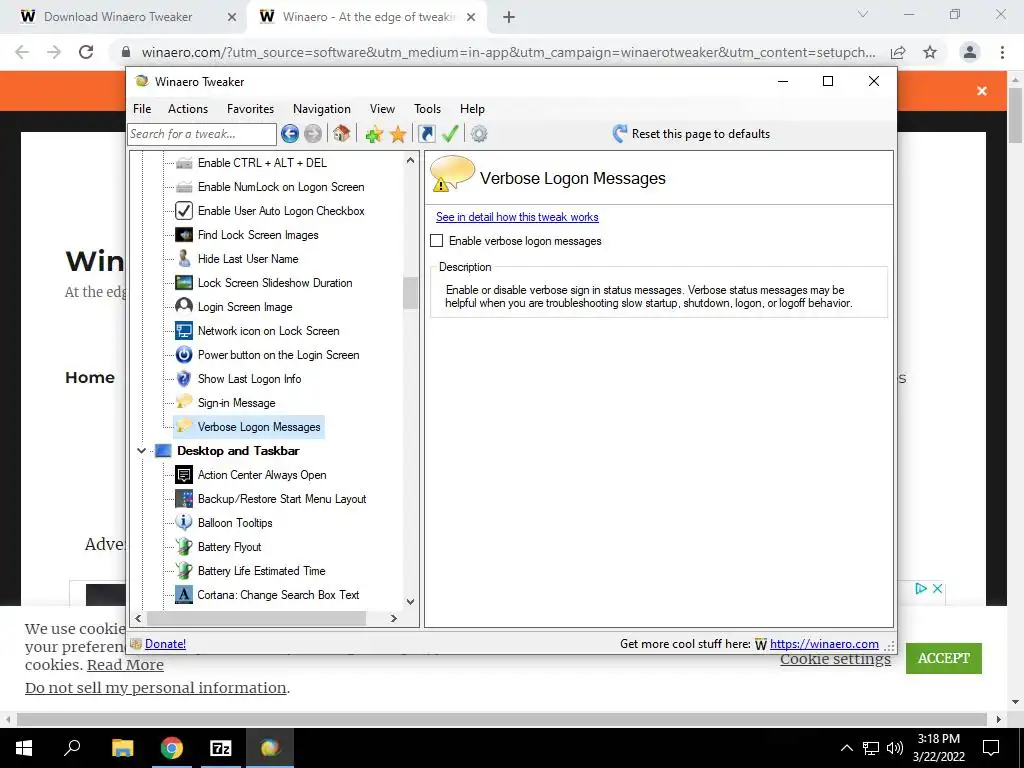Open the Tools menu

point(427,109)
